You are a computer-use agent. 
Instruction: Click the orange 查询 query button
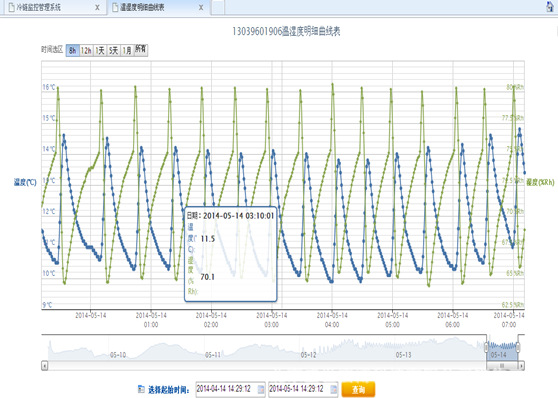click(x=358, y=389)
